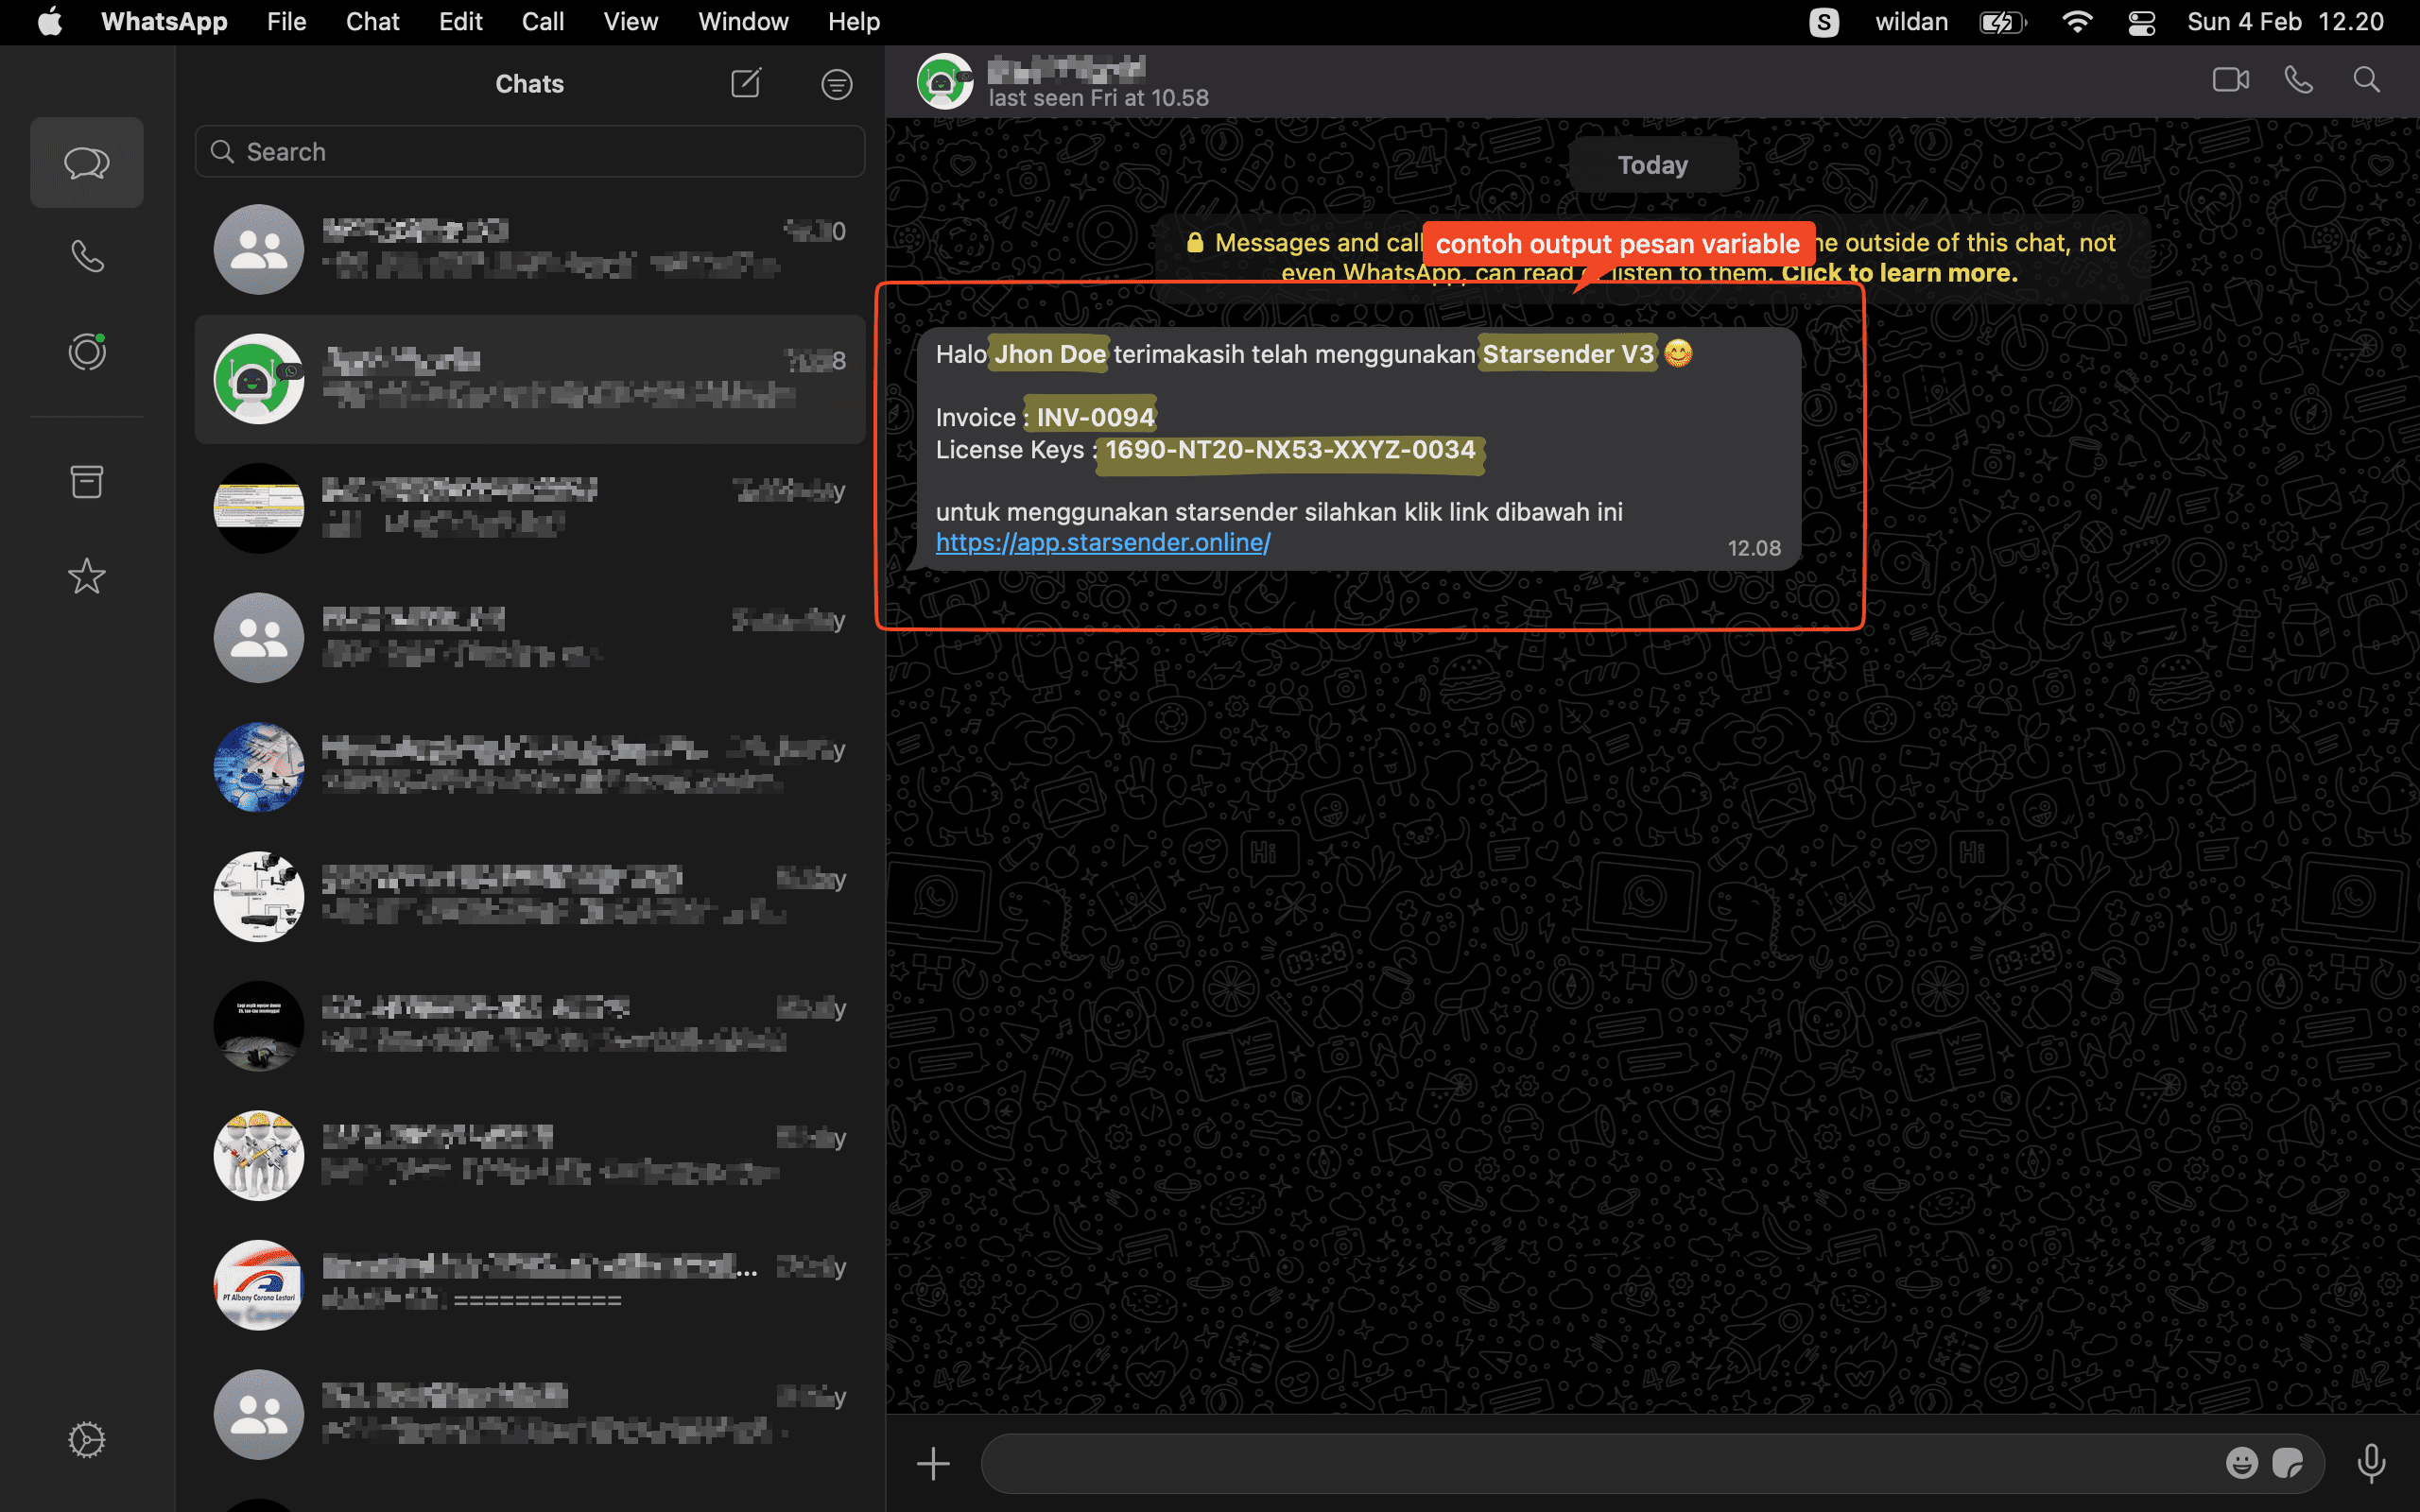Open contact info via robot avatar header

pos(944,81)
